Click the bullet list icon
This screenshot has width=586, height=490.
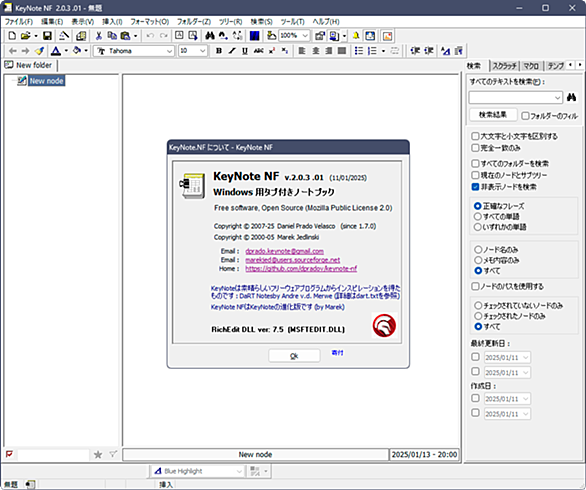click(358, 51)
